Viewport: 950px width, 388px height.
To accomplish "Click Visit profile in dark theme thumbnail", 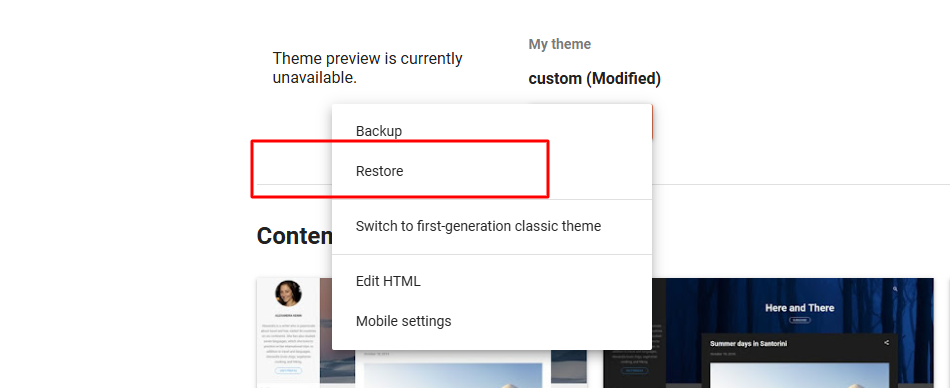I will [634, 370].
